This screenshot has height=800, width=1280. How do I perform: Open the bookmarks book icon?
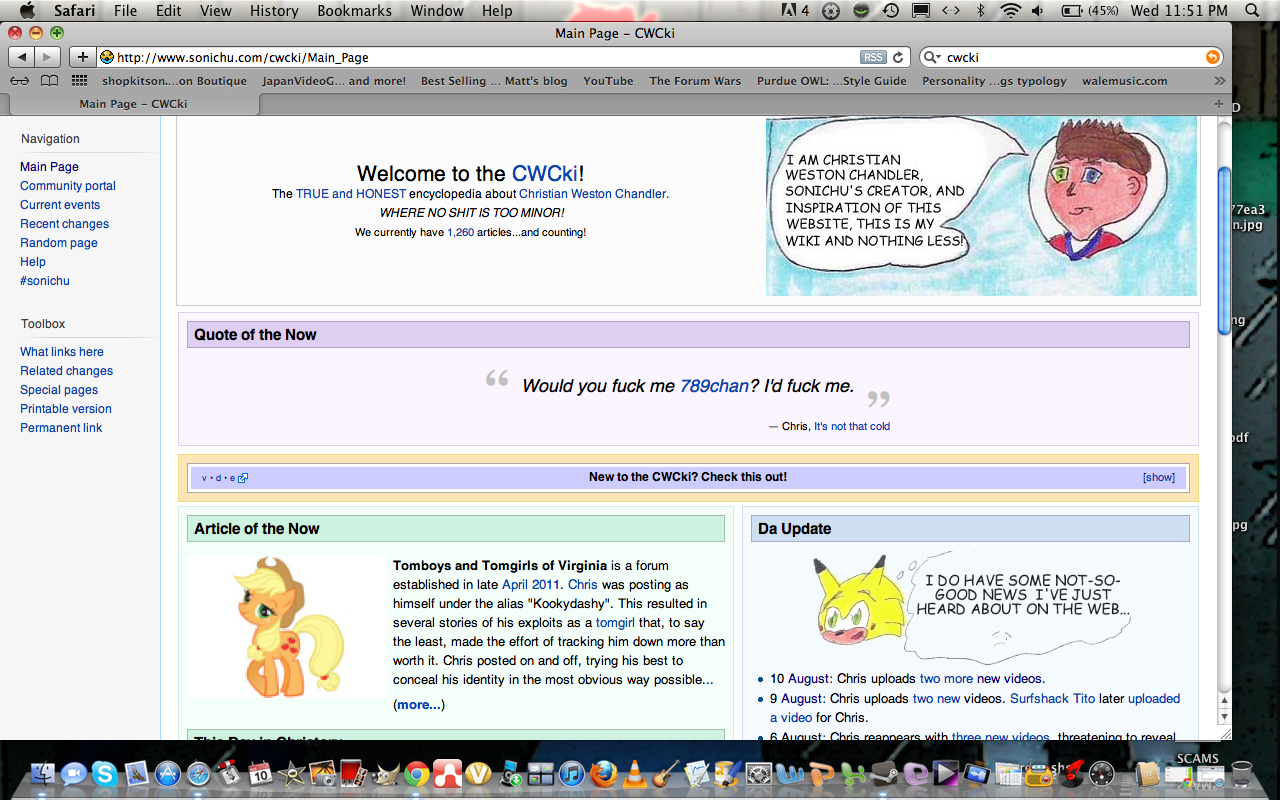[x=49, y=81]
